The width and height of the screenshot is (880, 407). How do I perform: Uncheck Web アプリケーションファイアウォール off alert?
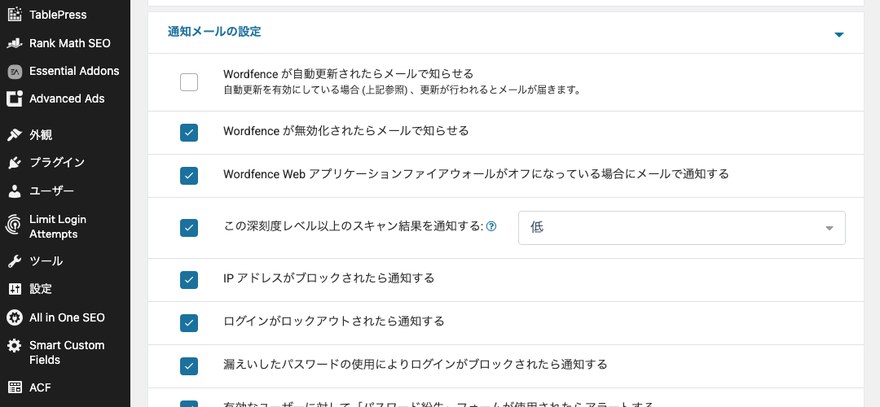[189, 176]
